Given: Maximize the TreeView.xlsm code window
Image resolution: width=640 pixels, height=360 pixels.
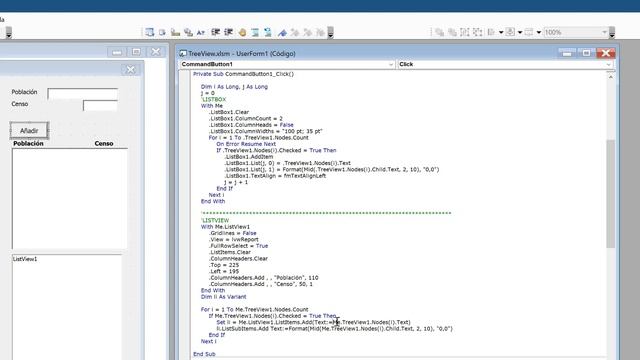Looking at the screenshot, I should [586, 53].
